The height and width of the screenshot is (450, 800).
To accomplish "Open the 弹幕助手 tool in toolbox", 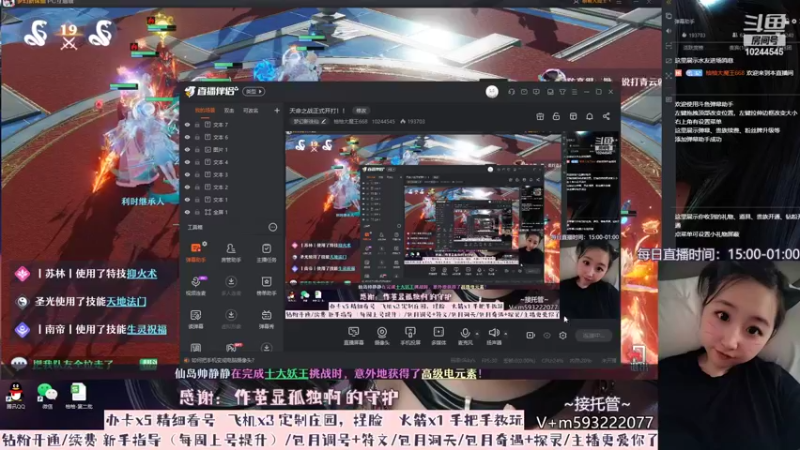I will tap(196, 252).
